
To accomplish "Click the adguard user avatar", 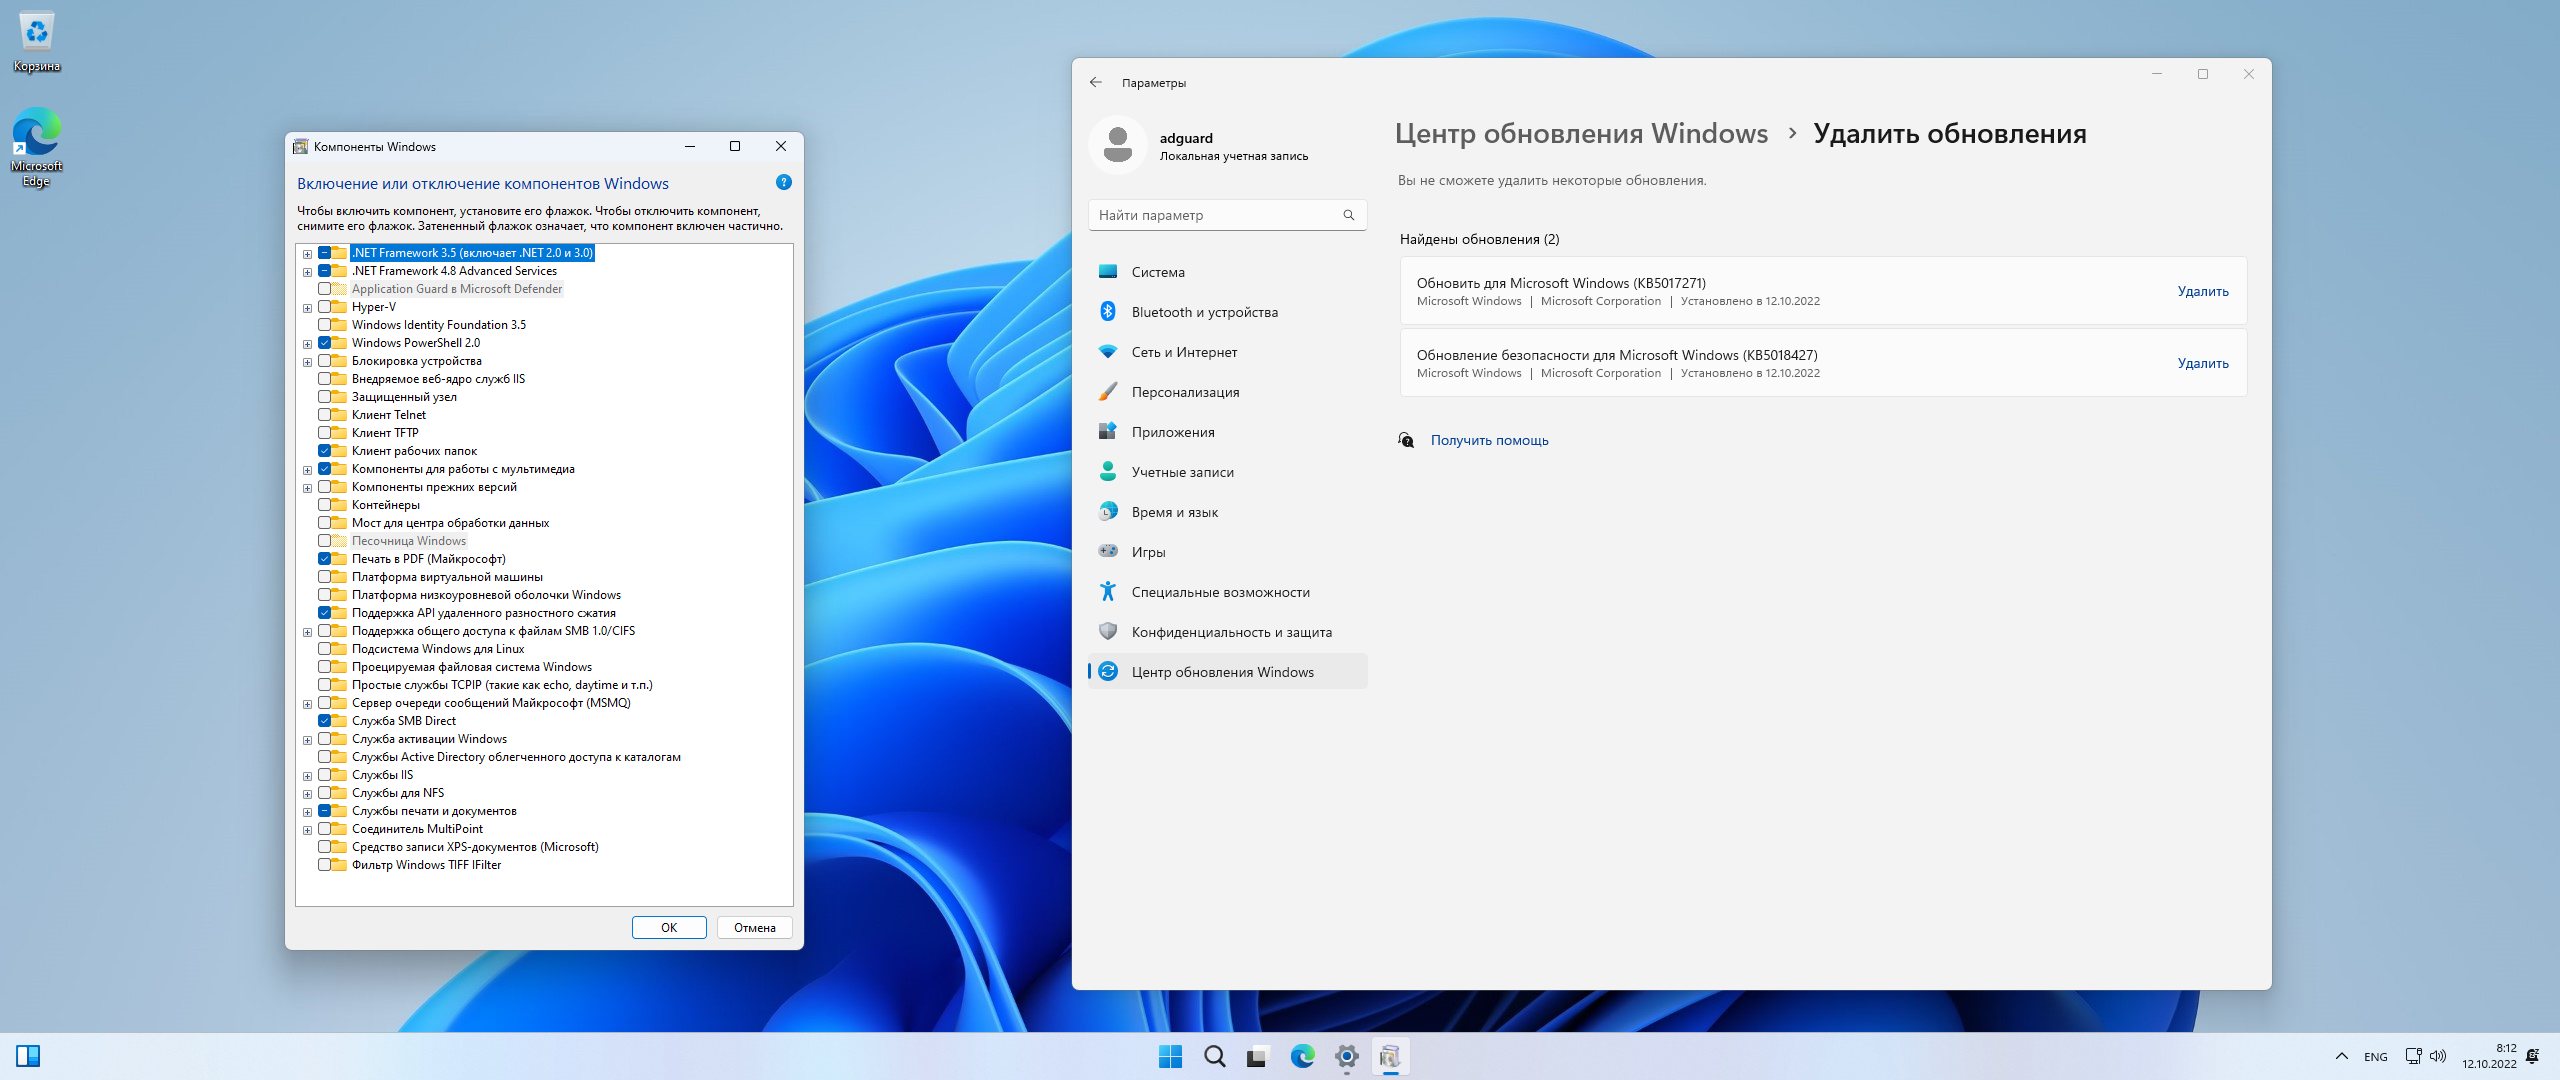I will point(1118,145).
